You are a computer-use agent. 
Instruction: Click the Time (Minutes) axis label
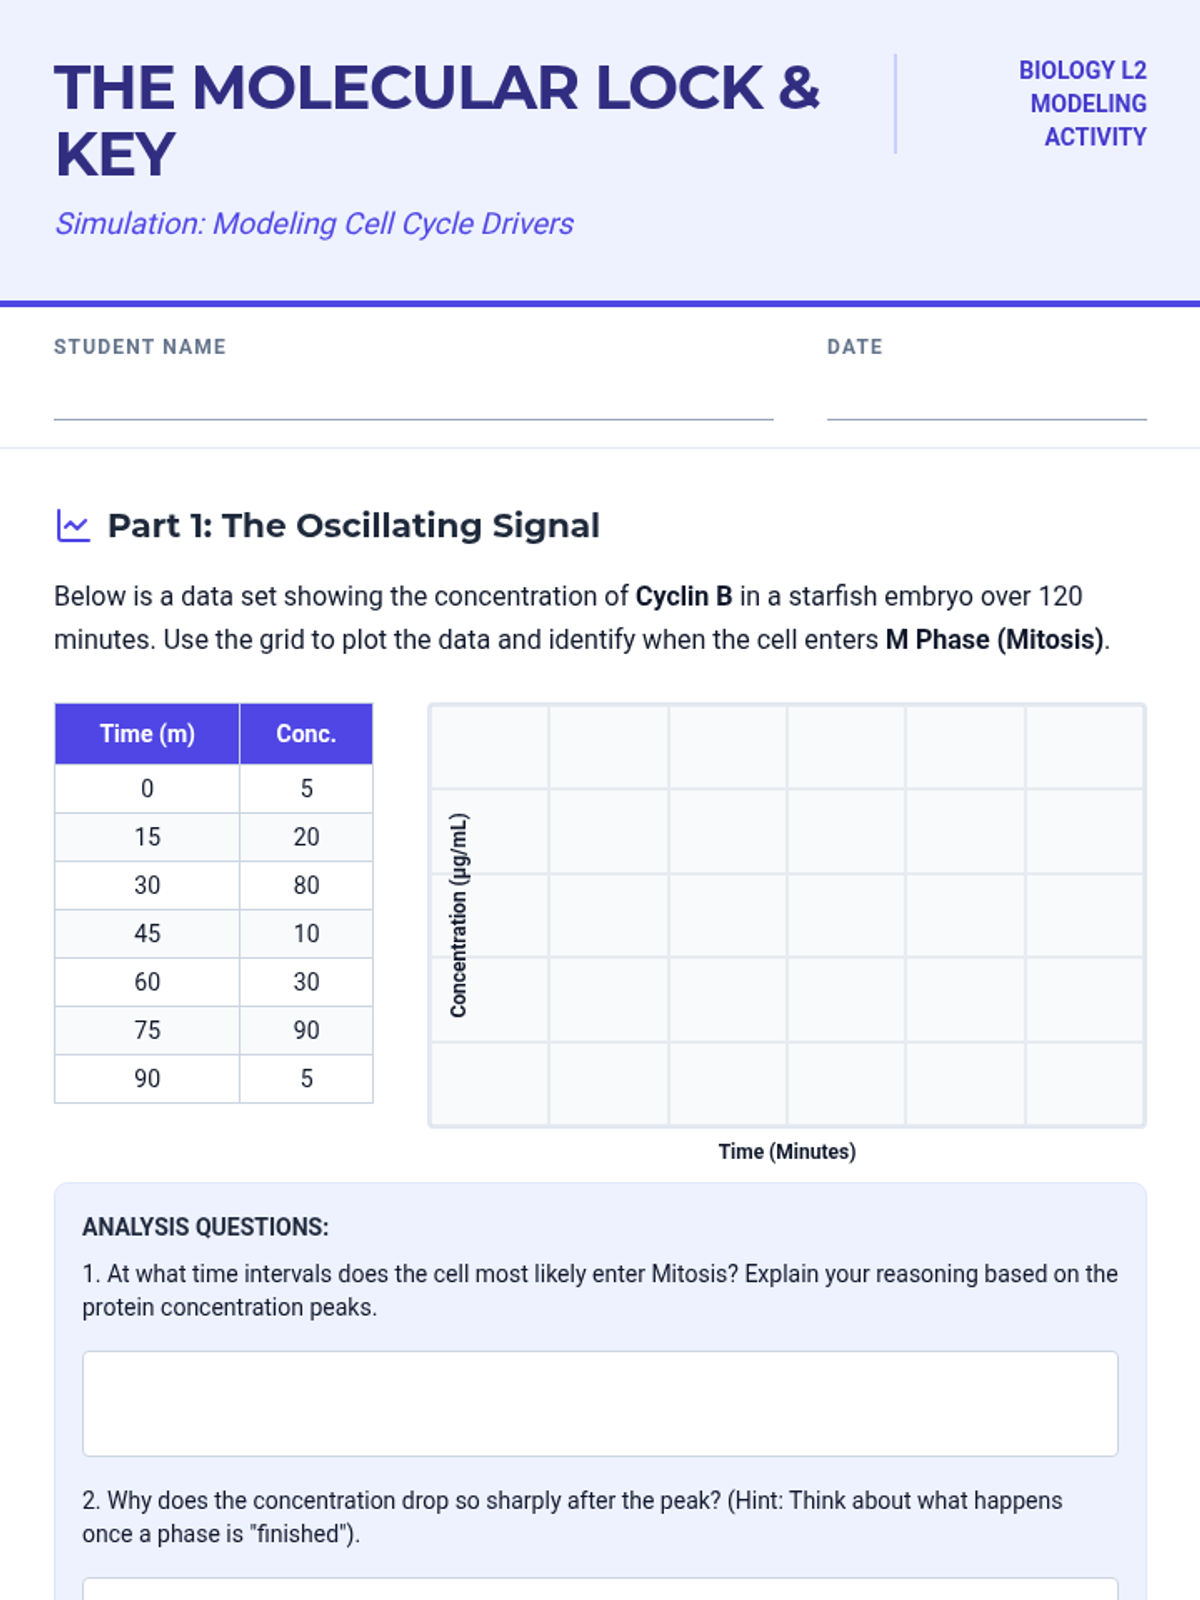[x=787, y=1151]
